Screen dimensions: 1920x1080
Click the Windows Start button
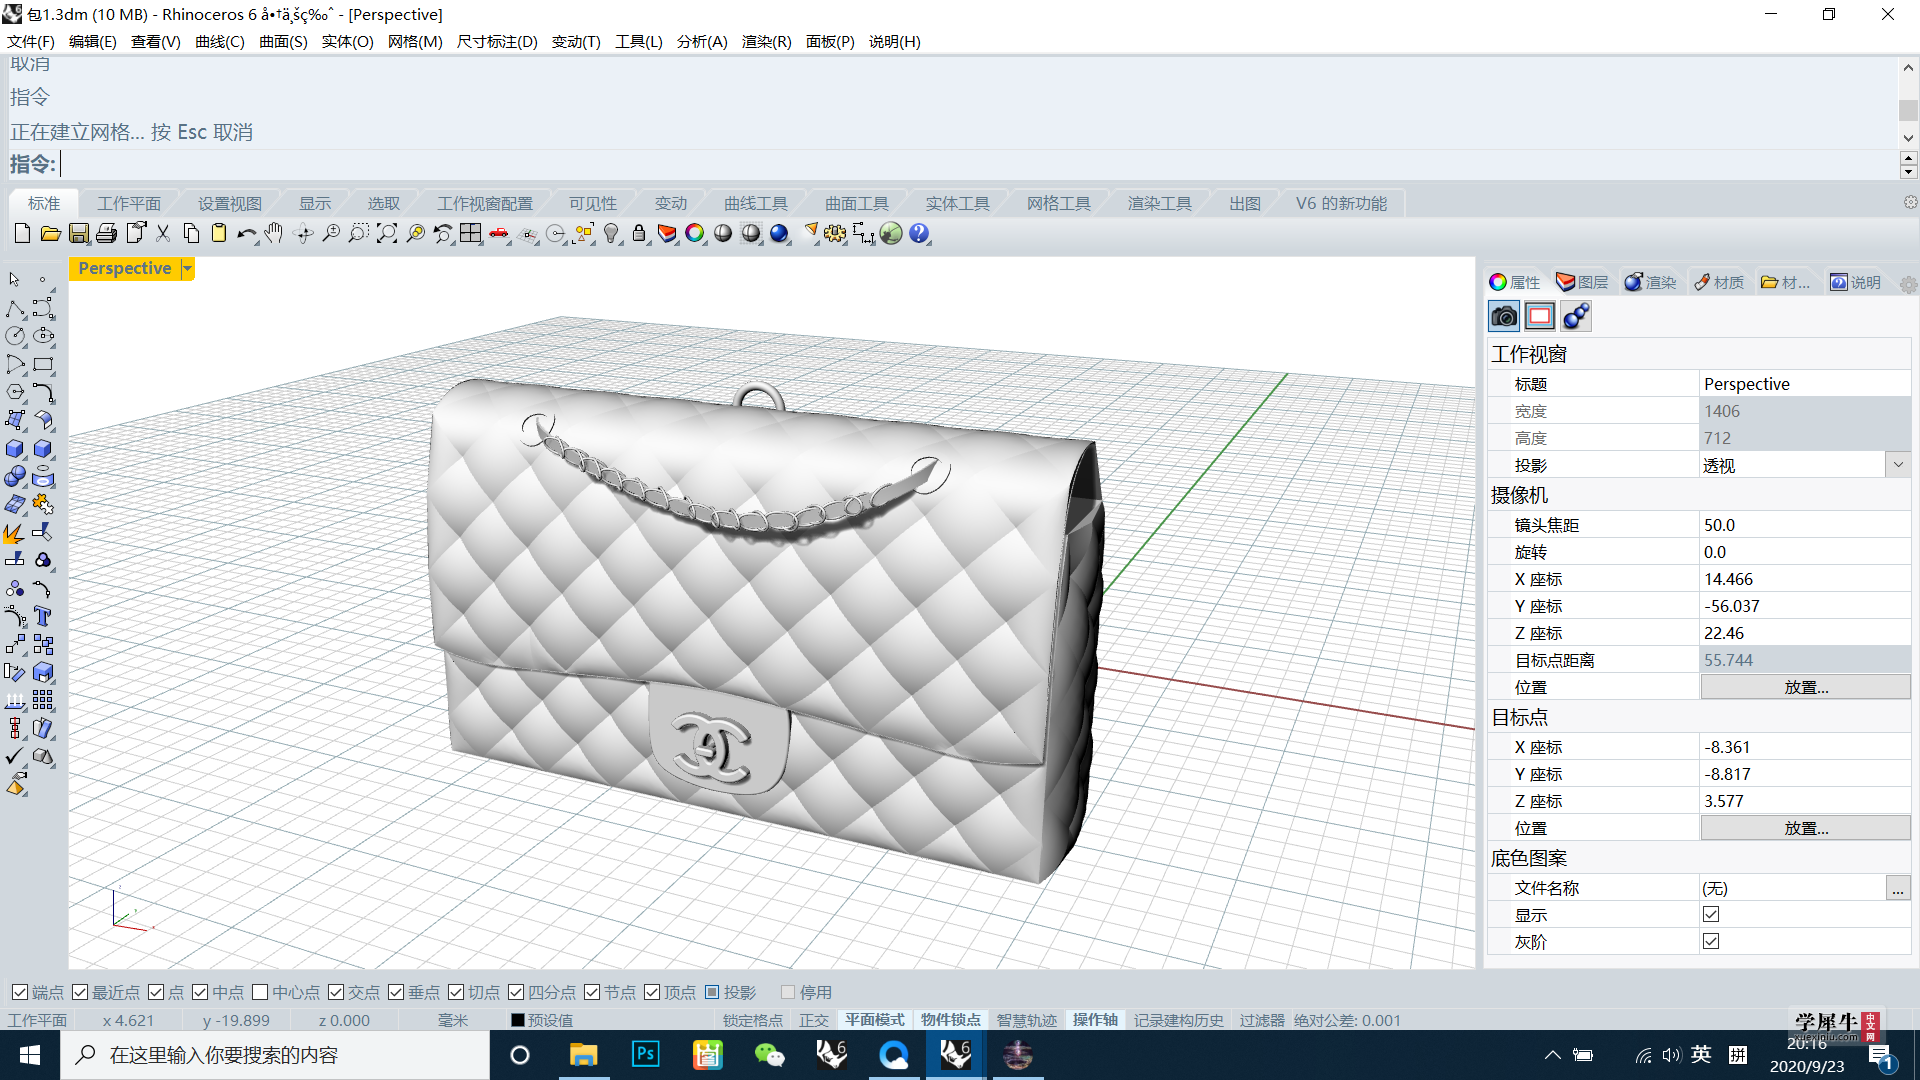pos(29,1055)
